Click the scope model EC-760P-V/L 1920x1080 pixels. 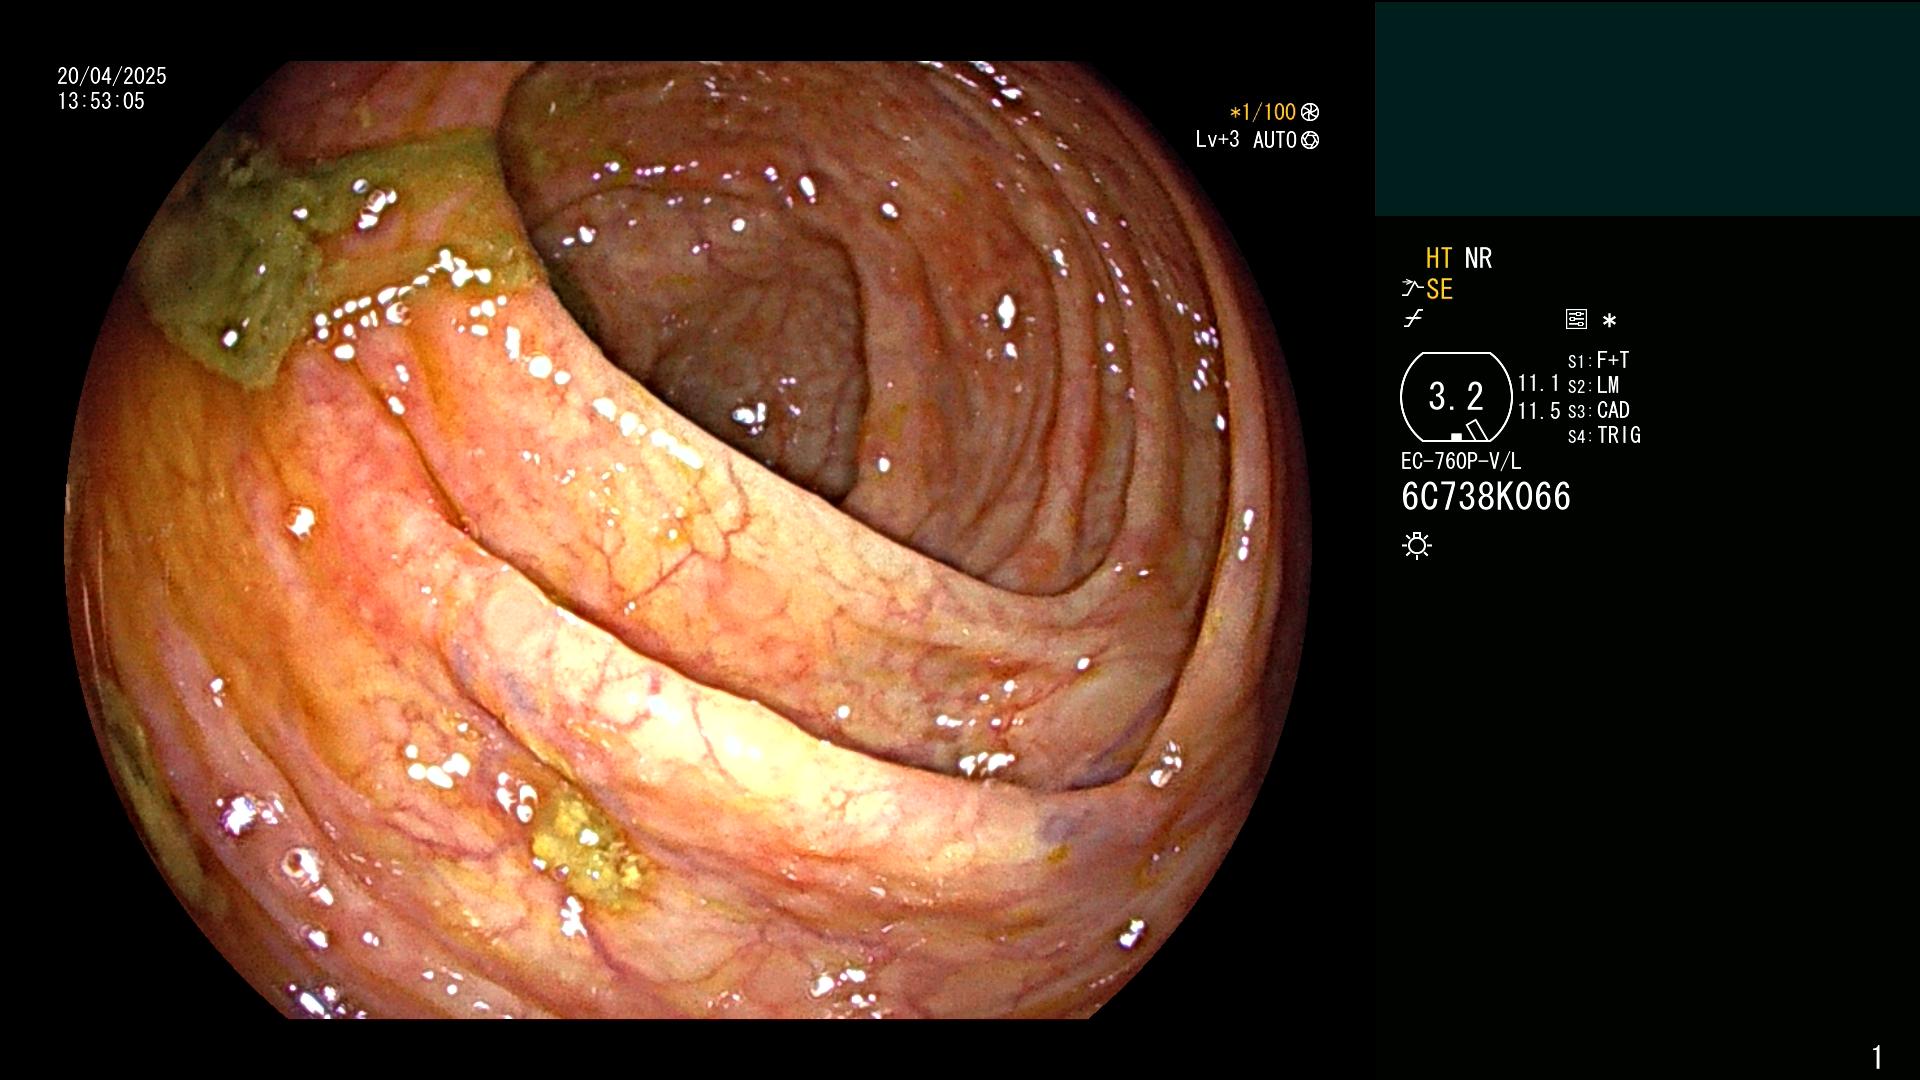[x=1461, y=461]
